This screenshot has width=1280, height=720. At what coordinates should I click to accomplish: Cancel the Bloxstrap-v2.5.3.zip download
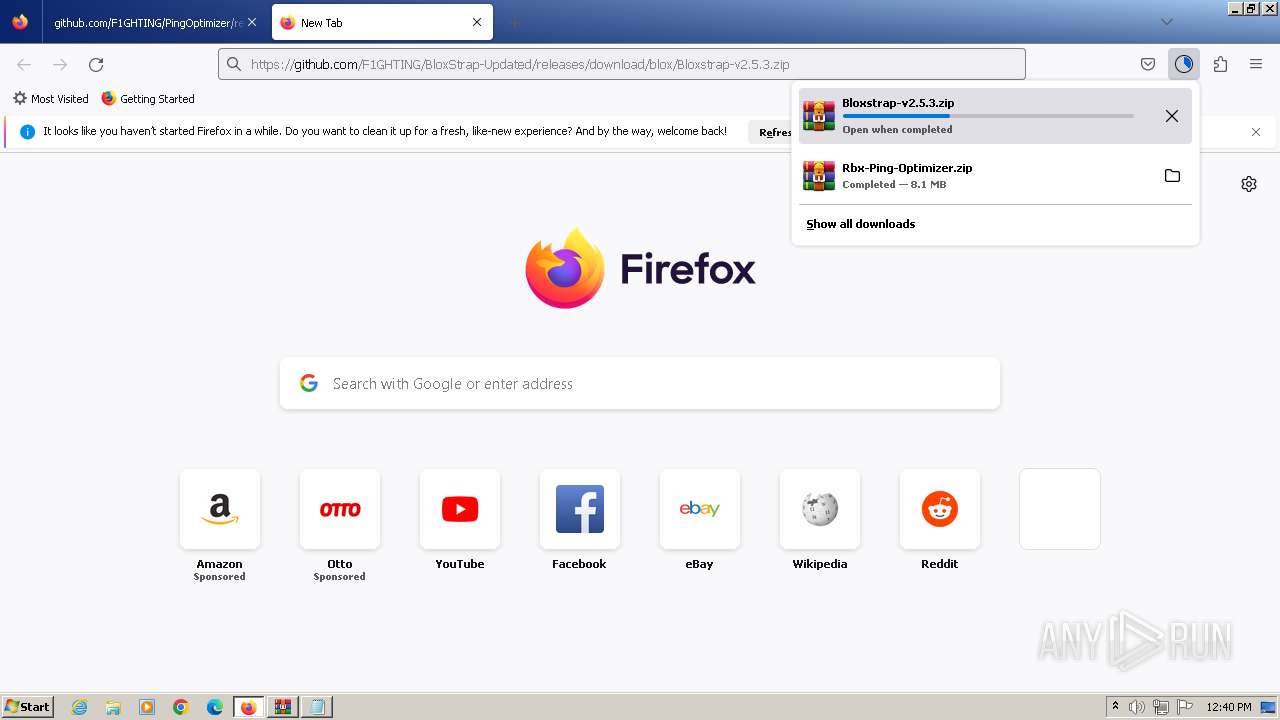[x=1172, y=116]
